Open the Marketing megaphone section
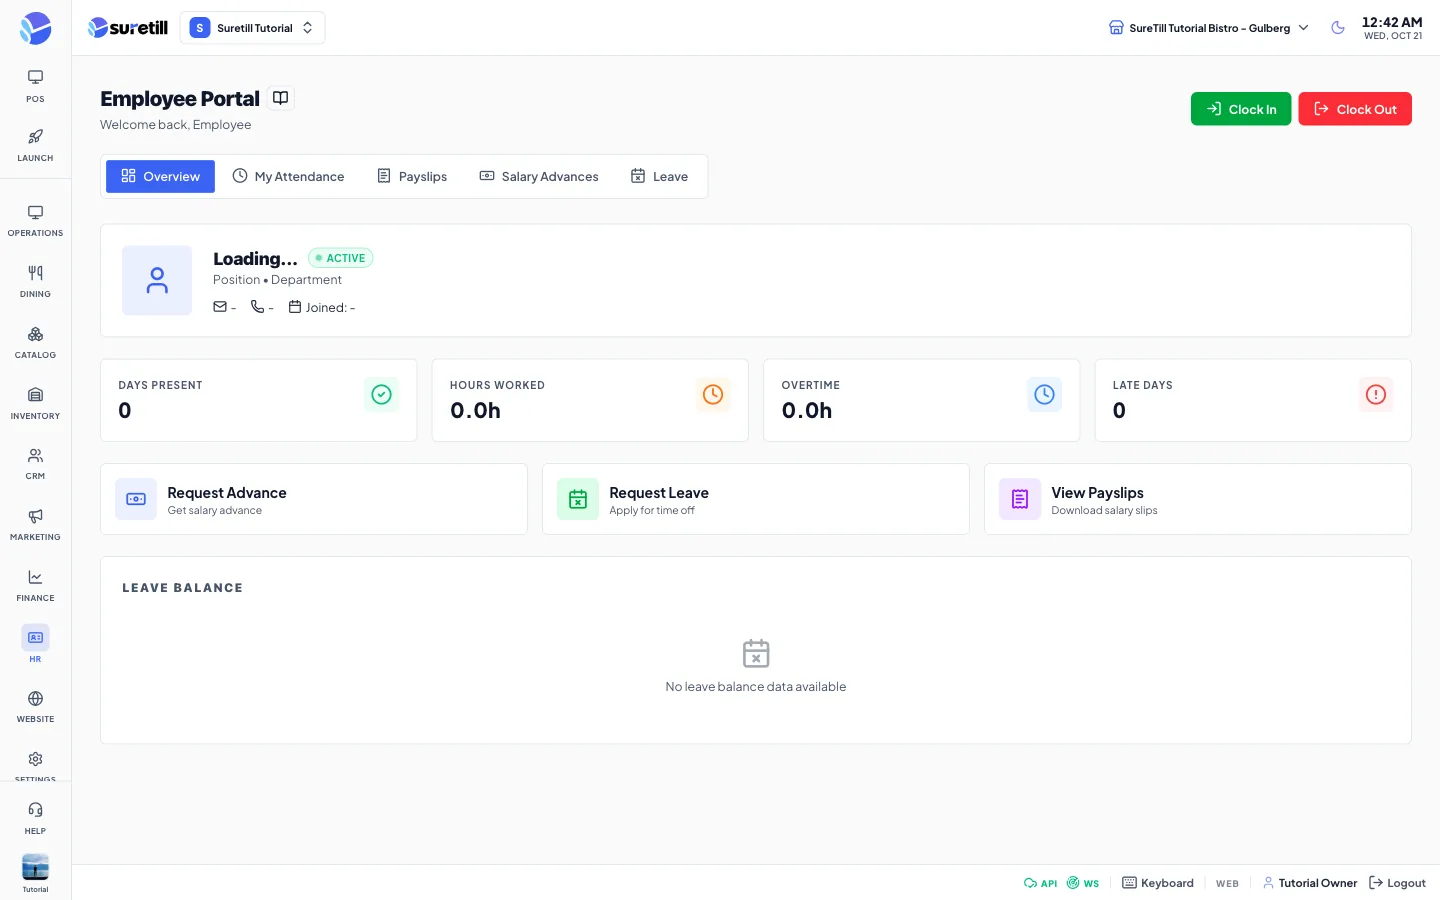 tap(35, 525)
